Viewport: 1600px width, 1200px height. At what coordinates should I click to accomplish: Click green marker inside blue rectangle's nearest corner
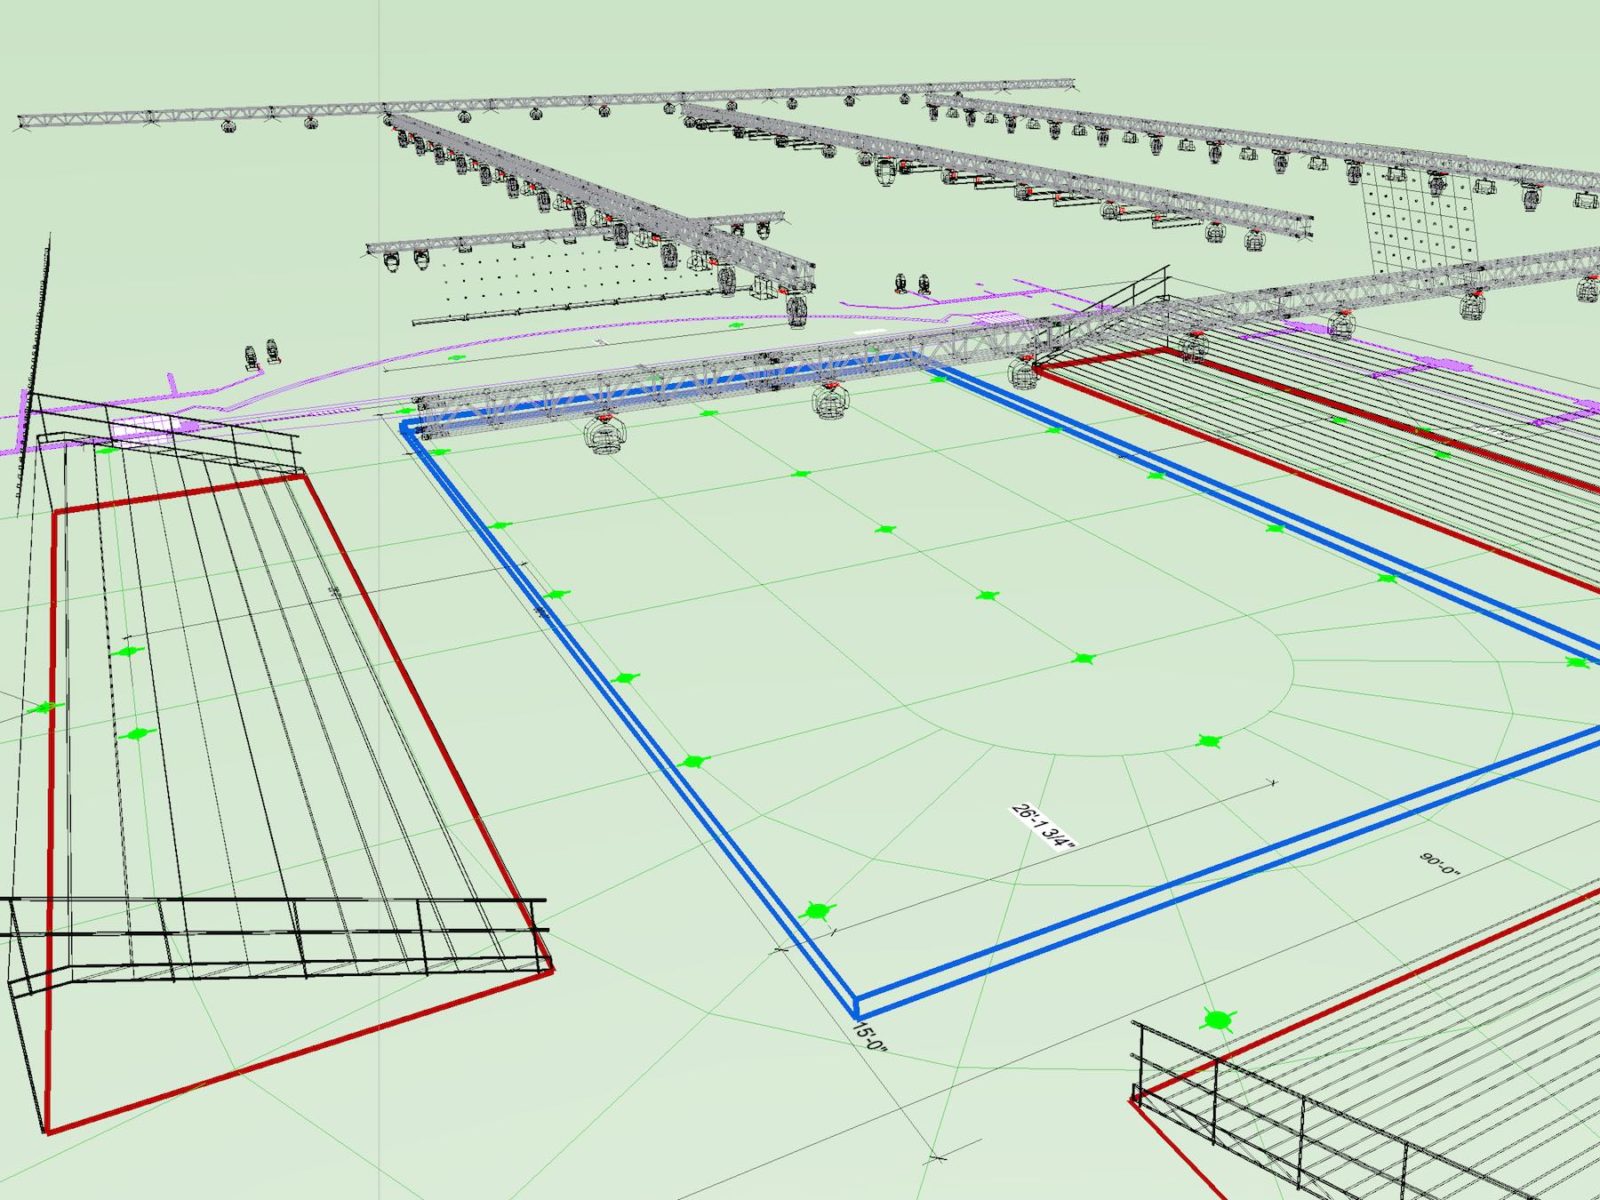tap(818, 911)
